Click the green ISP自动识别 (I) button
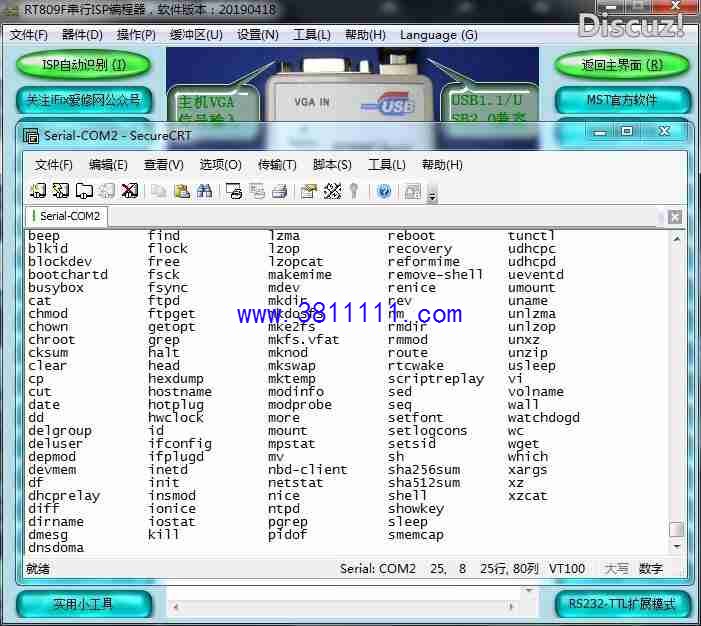 [84, 65]
